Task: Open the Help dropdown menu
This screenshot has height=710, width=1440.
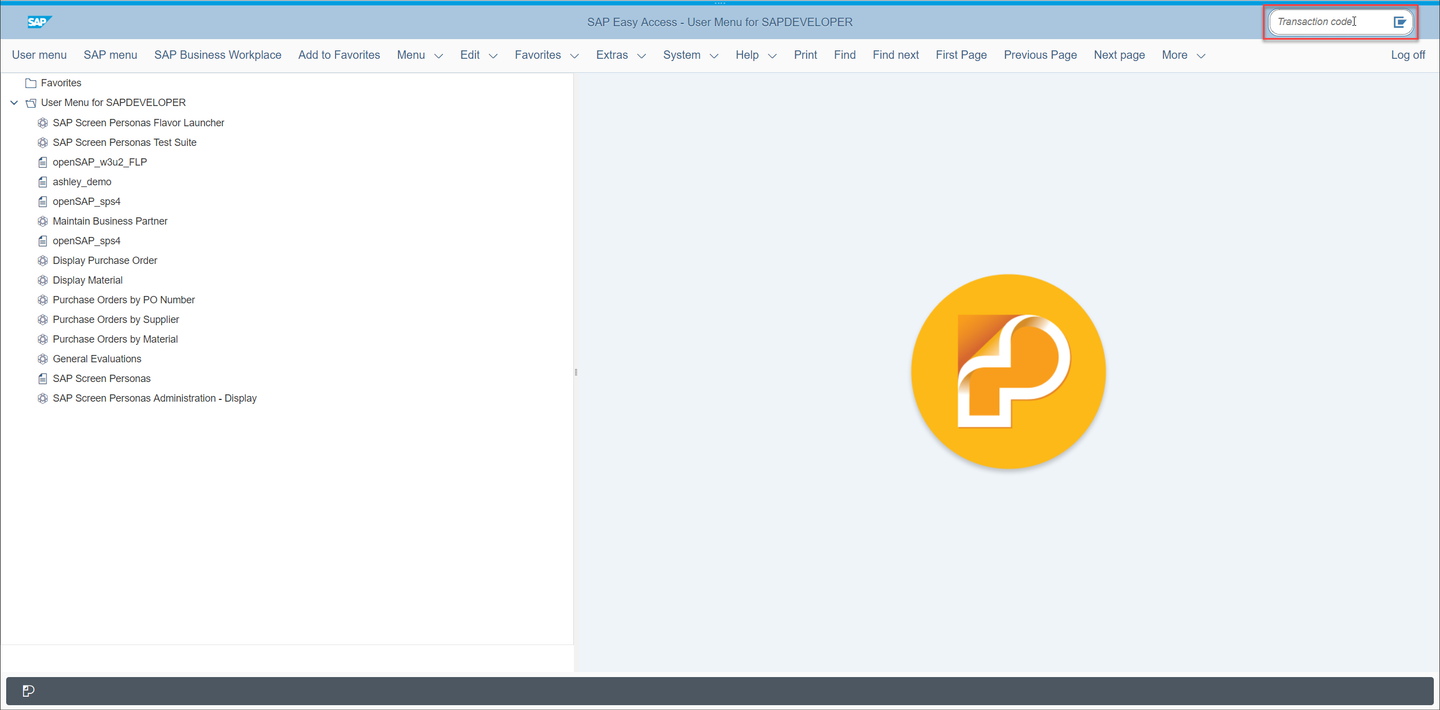Action: [756, 55]
